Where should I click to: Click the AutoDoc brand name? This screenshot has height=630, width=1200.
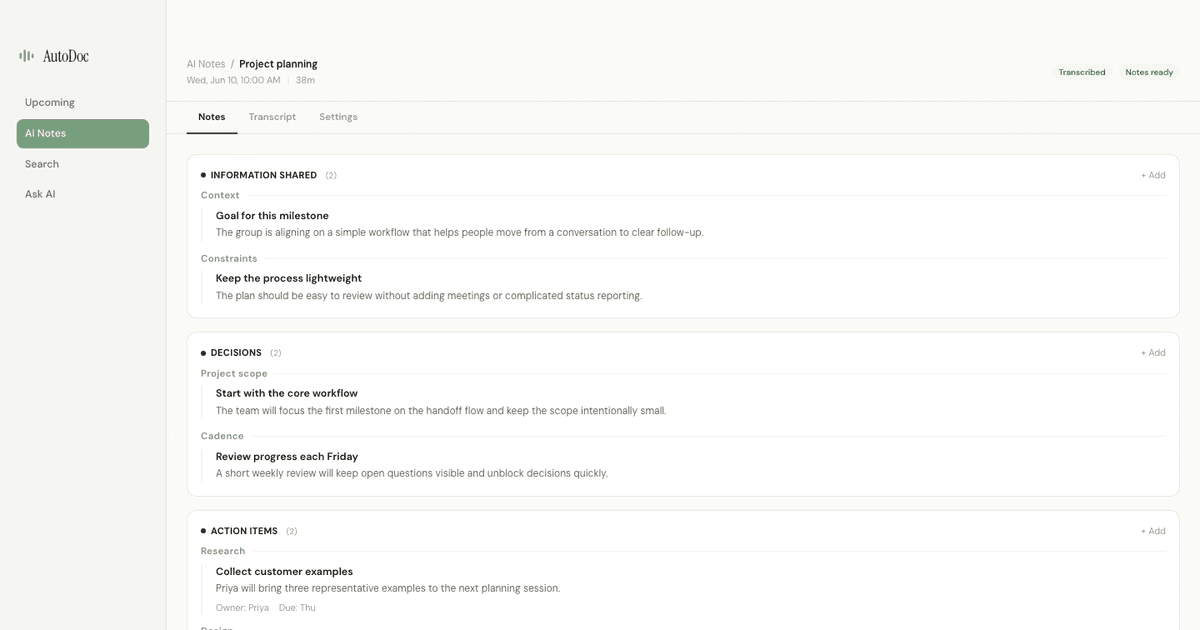tap(66, 56)
